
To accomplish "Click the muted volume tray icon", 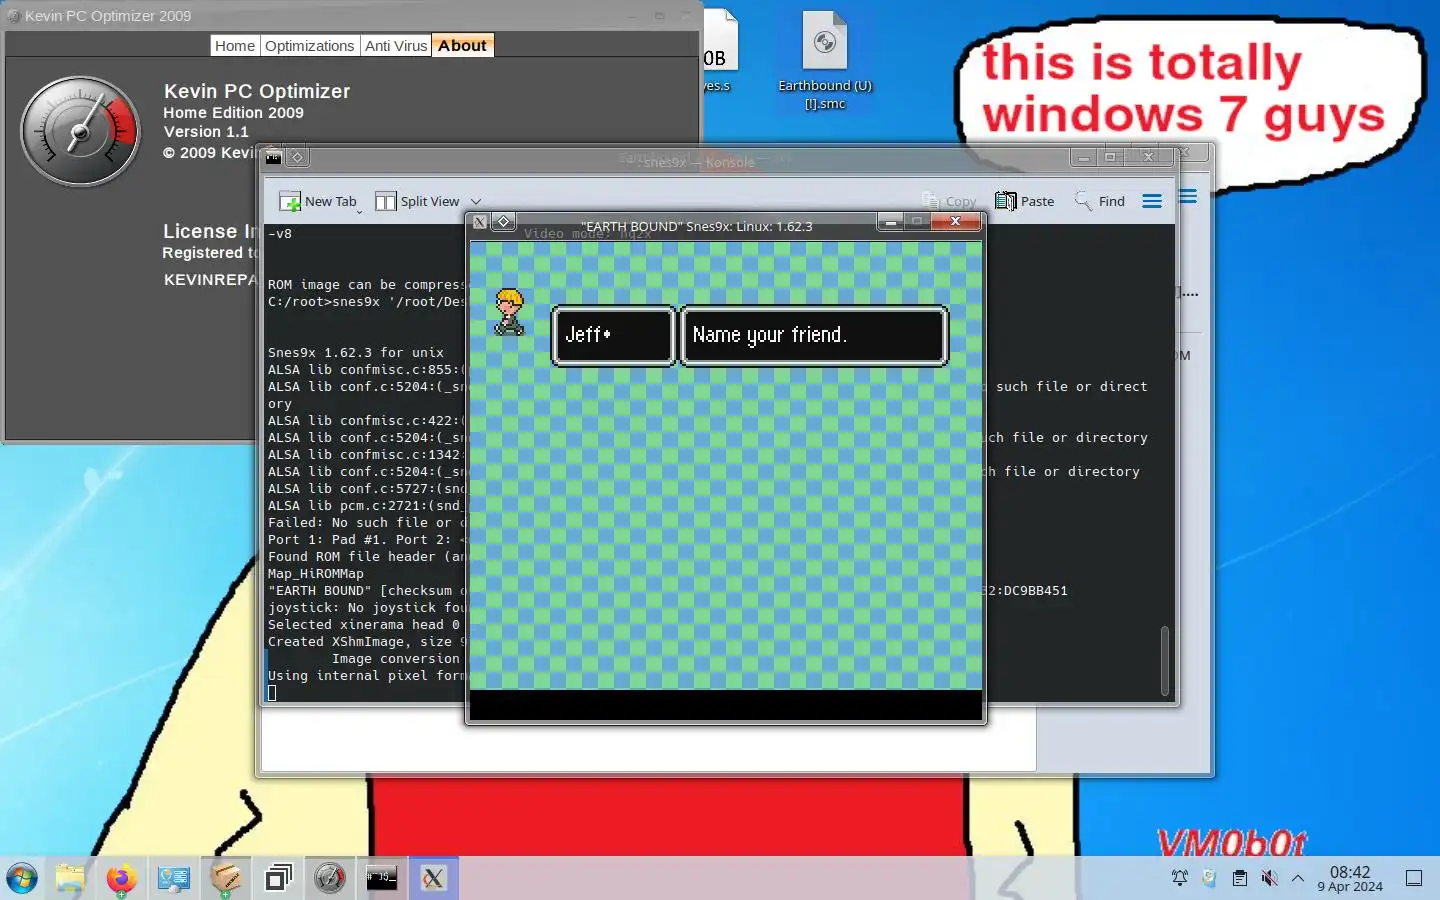I will tap(1269, 879).
